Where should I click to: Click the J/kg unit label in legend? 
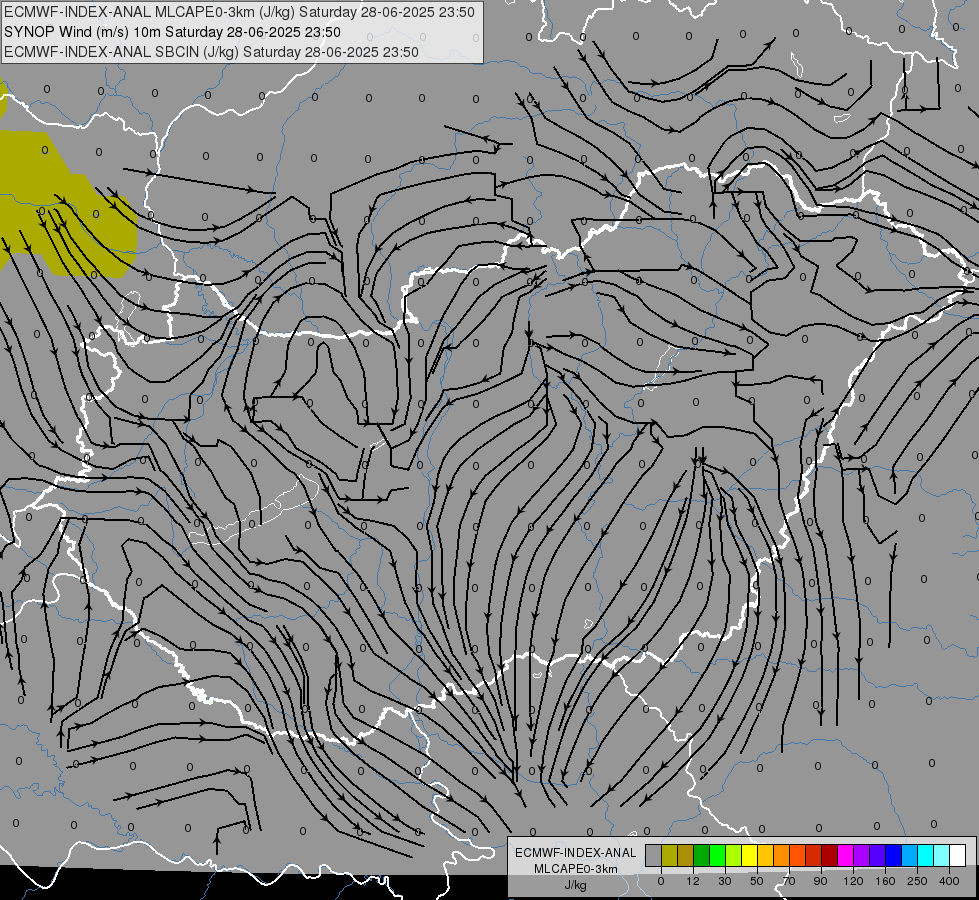pos(576,885)
